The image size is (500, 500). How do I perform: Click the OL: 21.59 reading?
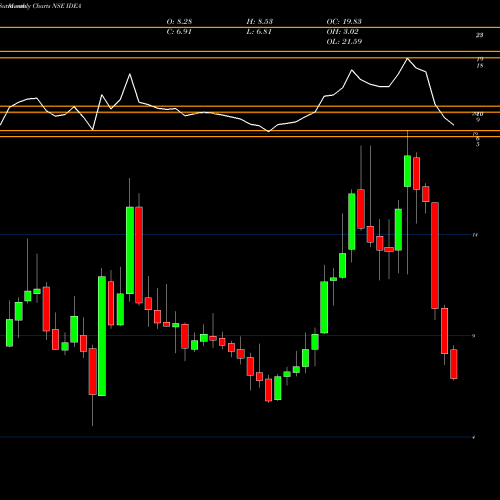point(344,42)
